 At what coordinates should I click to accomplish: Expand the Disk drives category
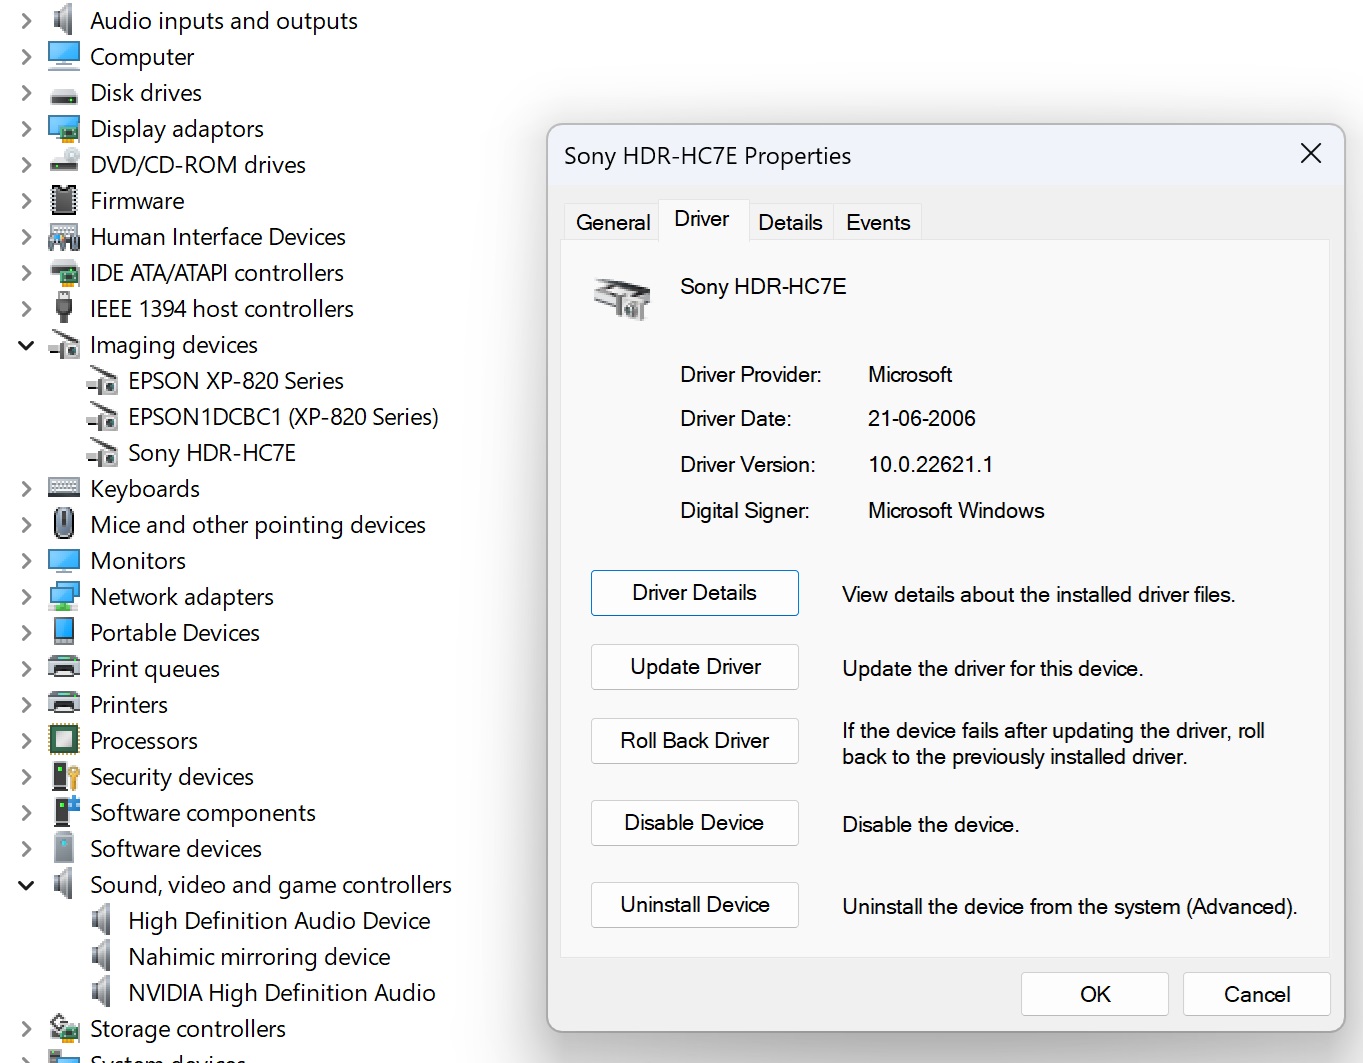click(x=26, y=93)
